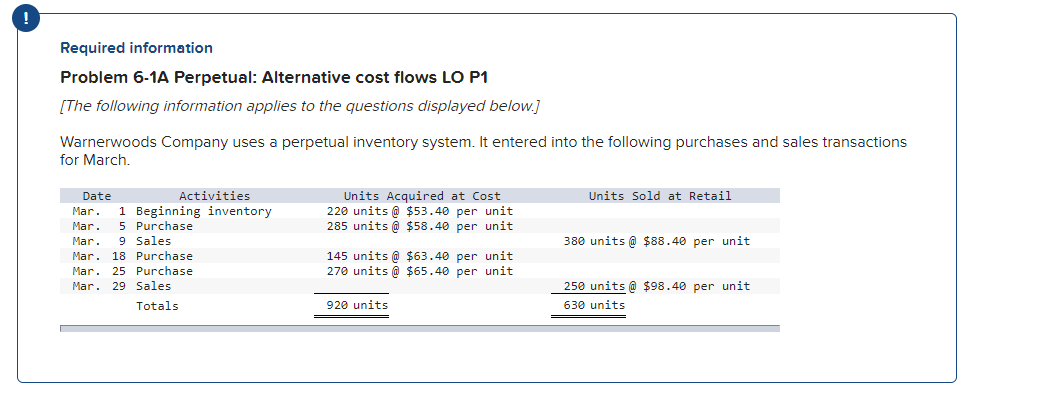Click '380 units @ $88.40 per unit'
This screenshot has height=397, width=1045.
tap(657, 241)
